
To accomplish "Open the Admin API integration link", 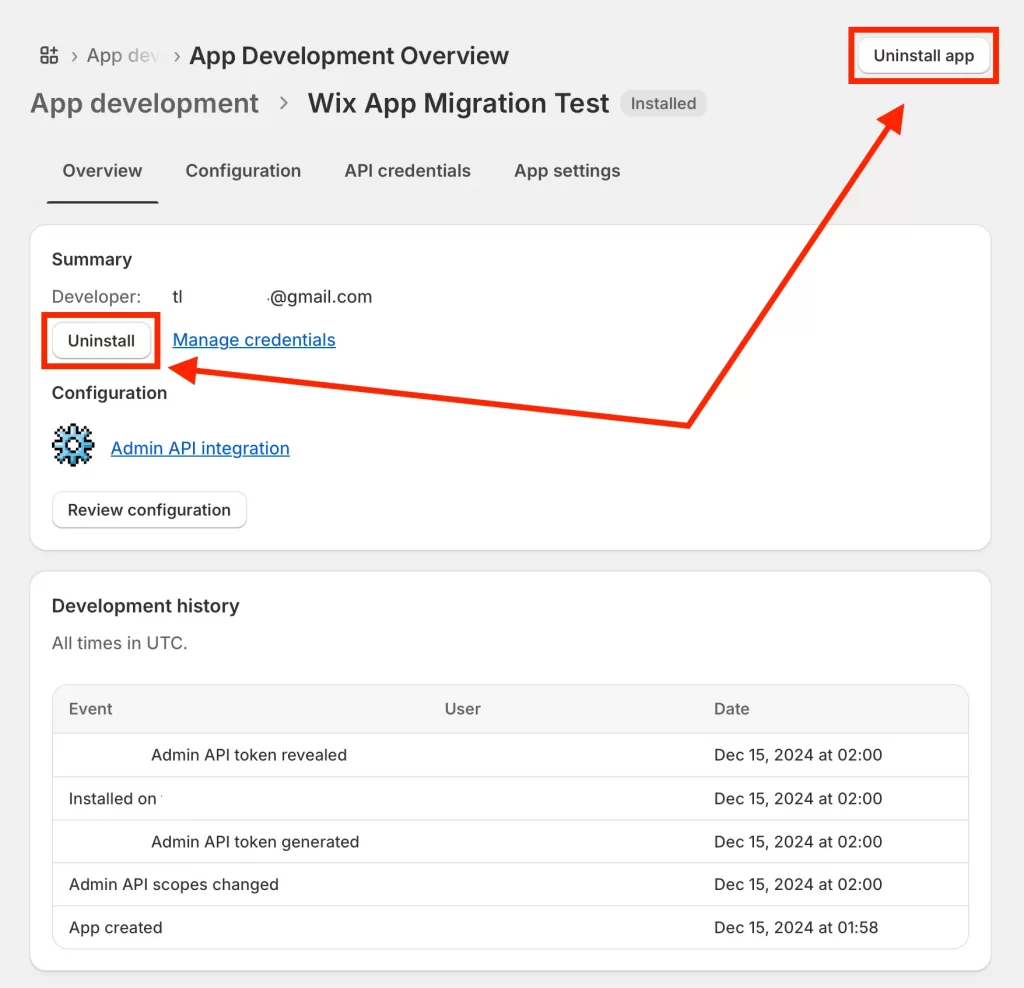I will coord(199,447).
